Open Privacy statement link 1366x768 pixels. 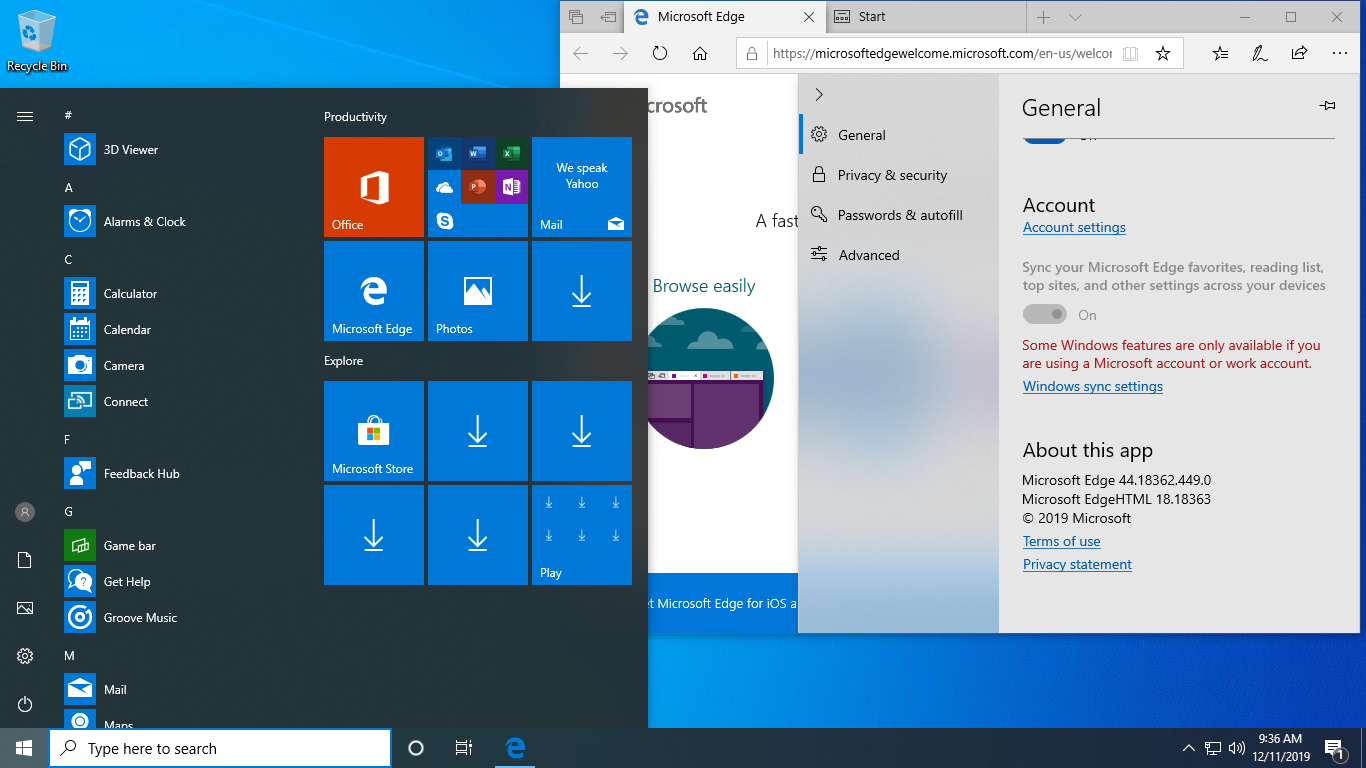coord(1077,564)
